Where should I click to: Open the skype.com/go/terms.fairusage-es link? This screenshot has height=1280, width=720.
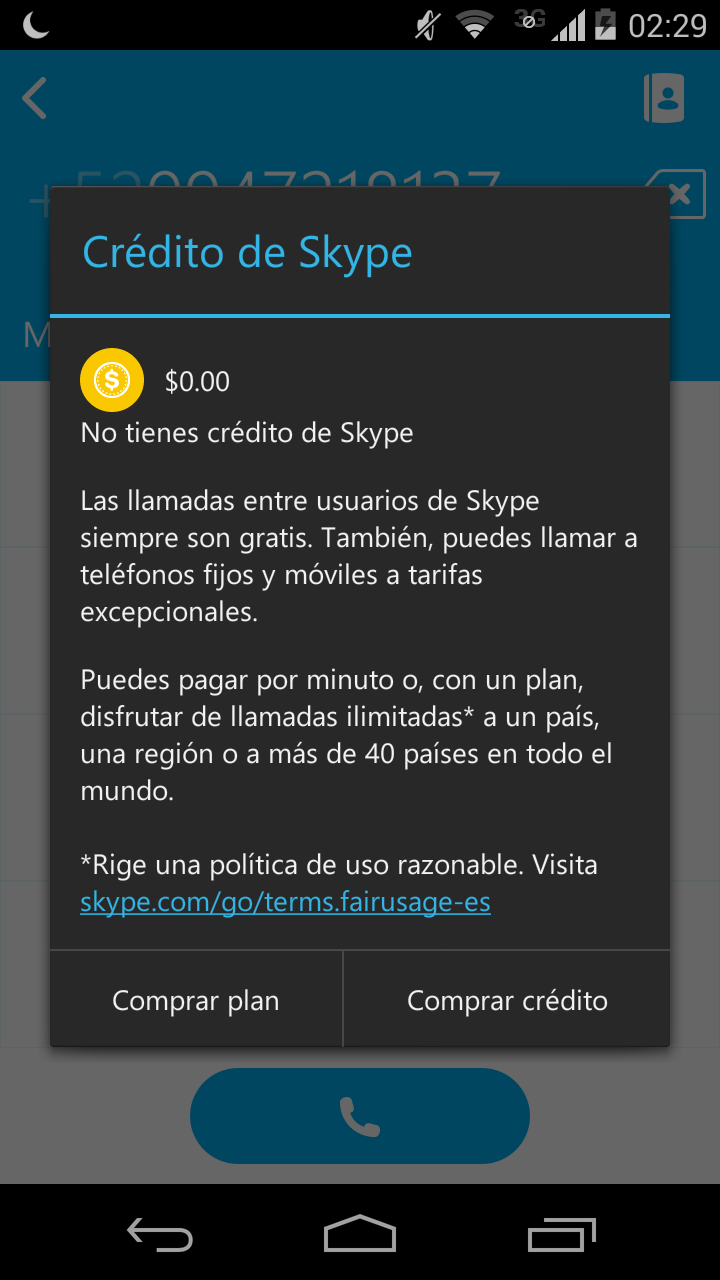pos(286,903)
